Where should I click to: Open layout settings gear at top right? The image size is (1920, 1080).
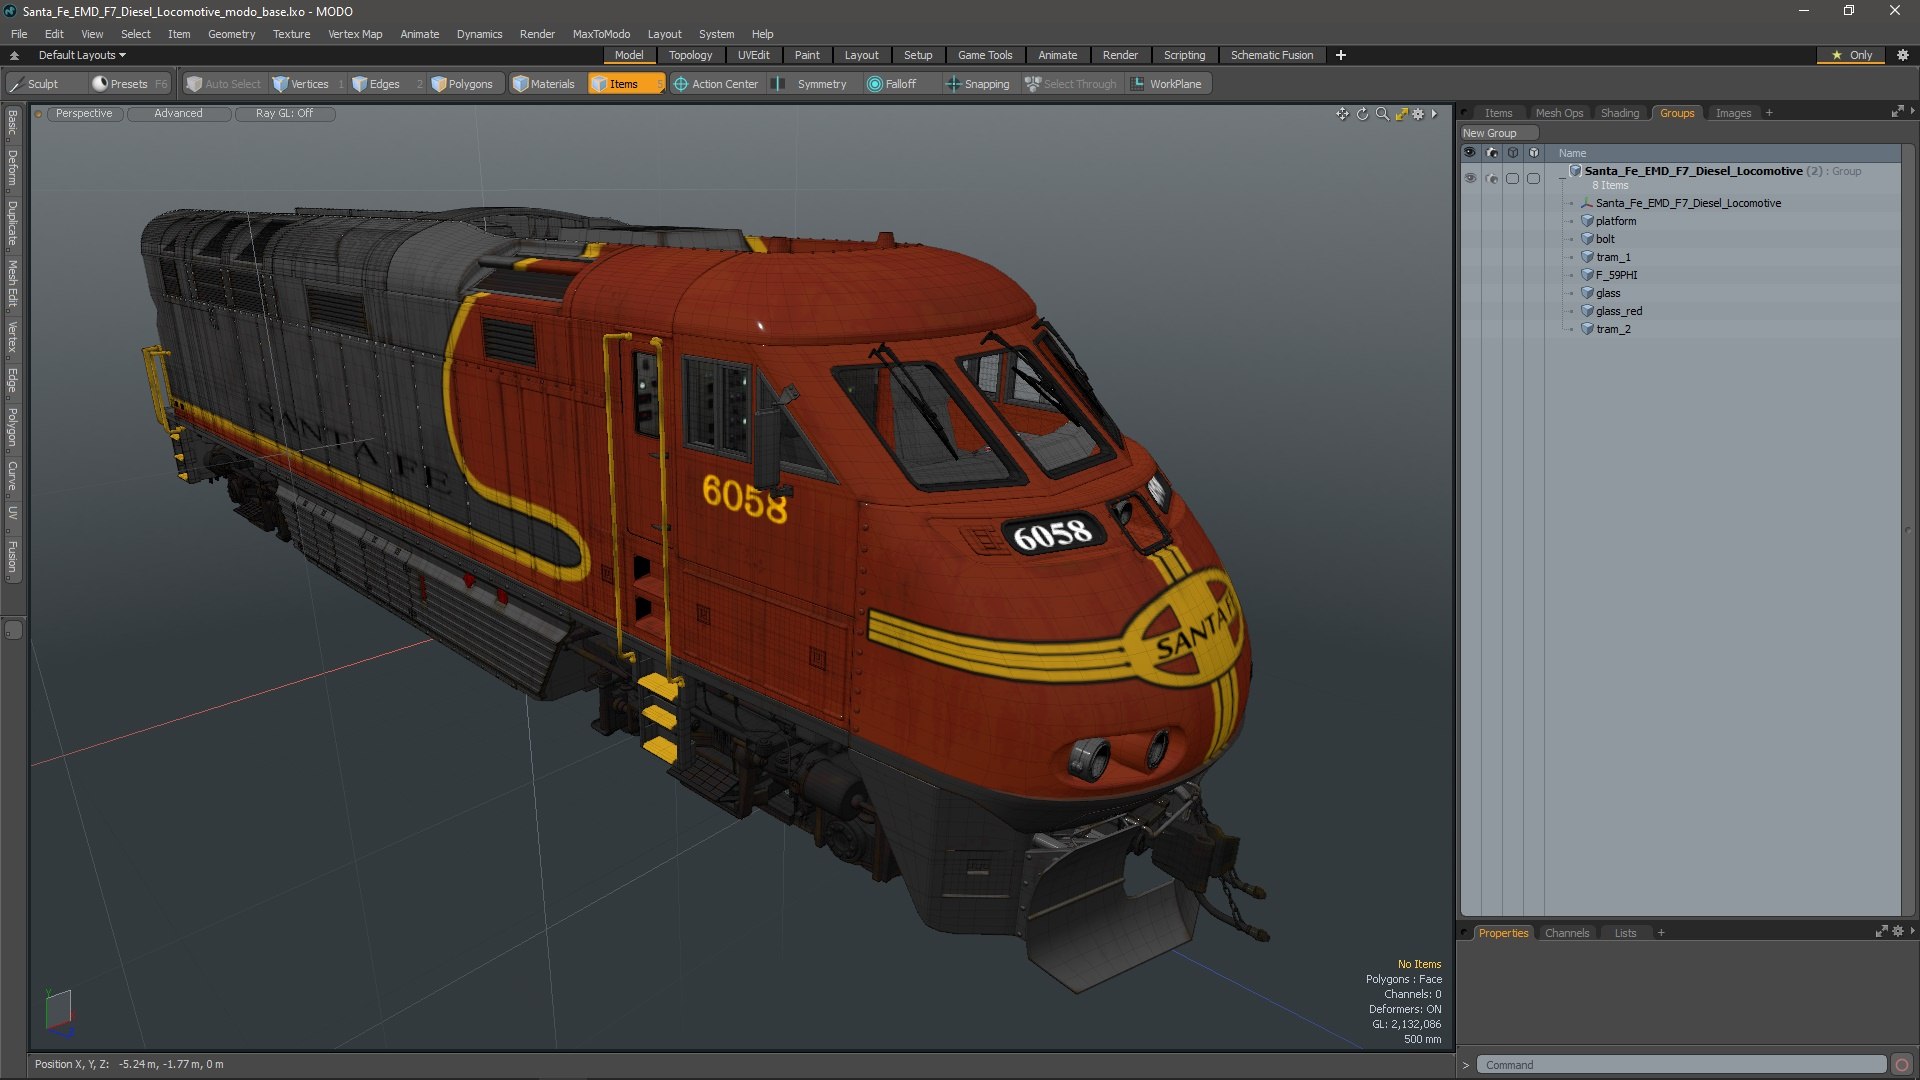click(1903, 55)
